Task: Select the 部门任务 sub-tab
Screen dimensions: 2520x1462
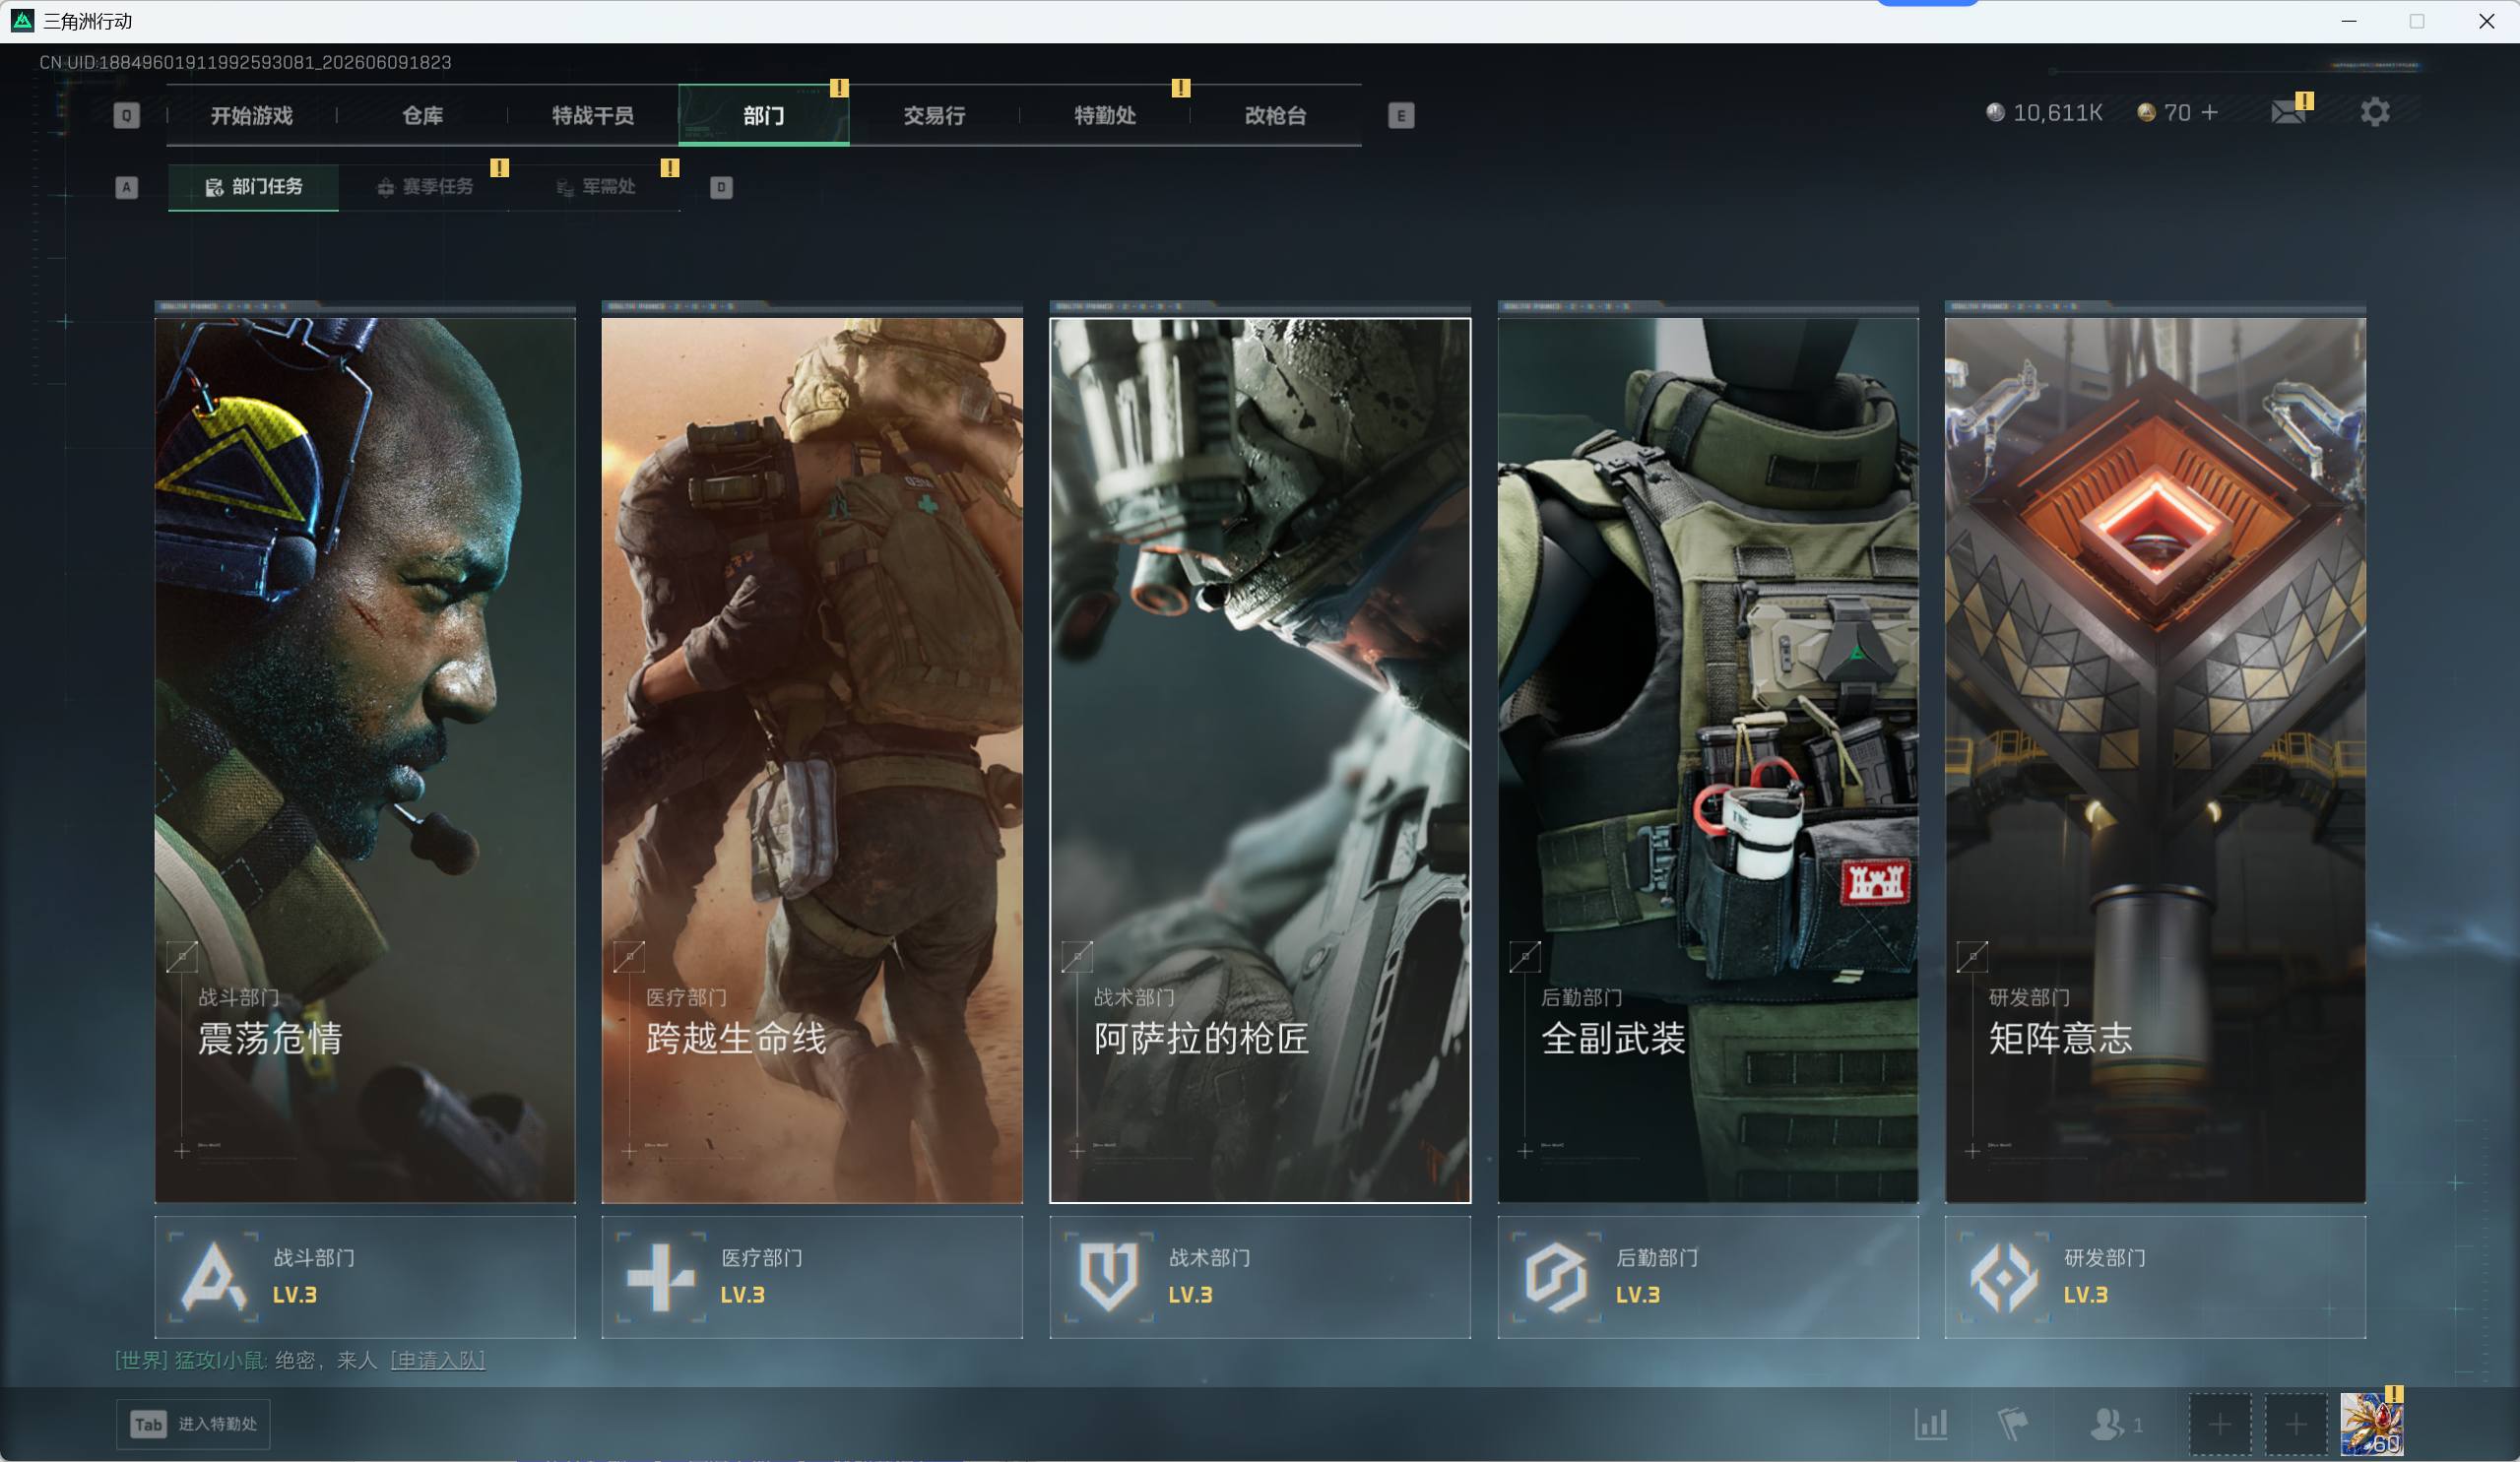Action: [x=253, y=187]
